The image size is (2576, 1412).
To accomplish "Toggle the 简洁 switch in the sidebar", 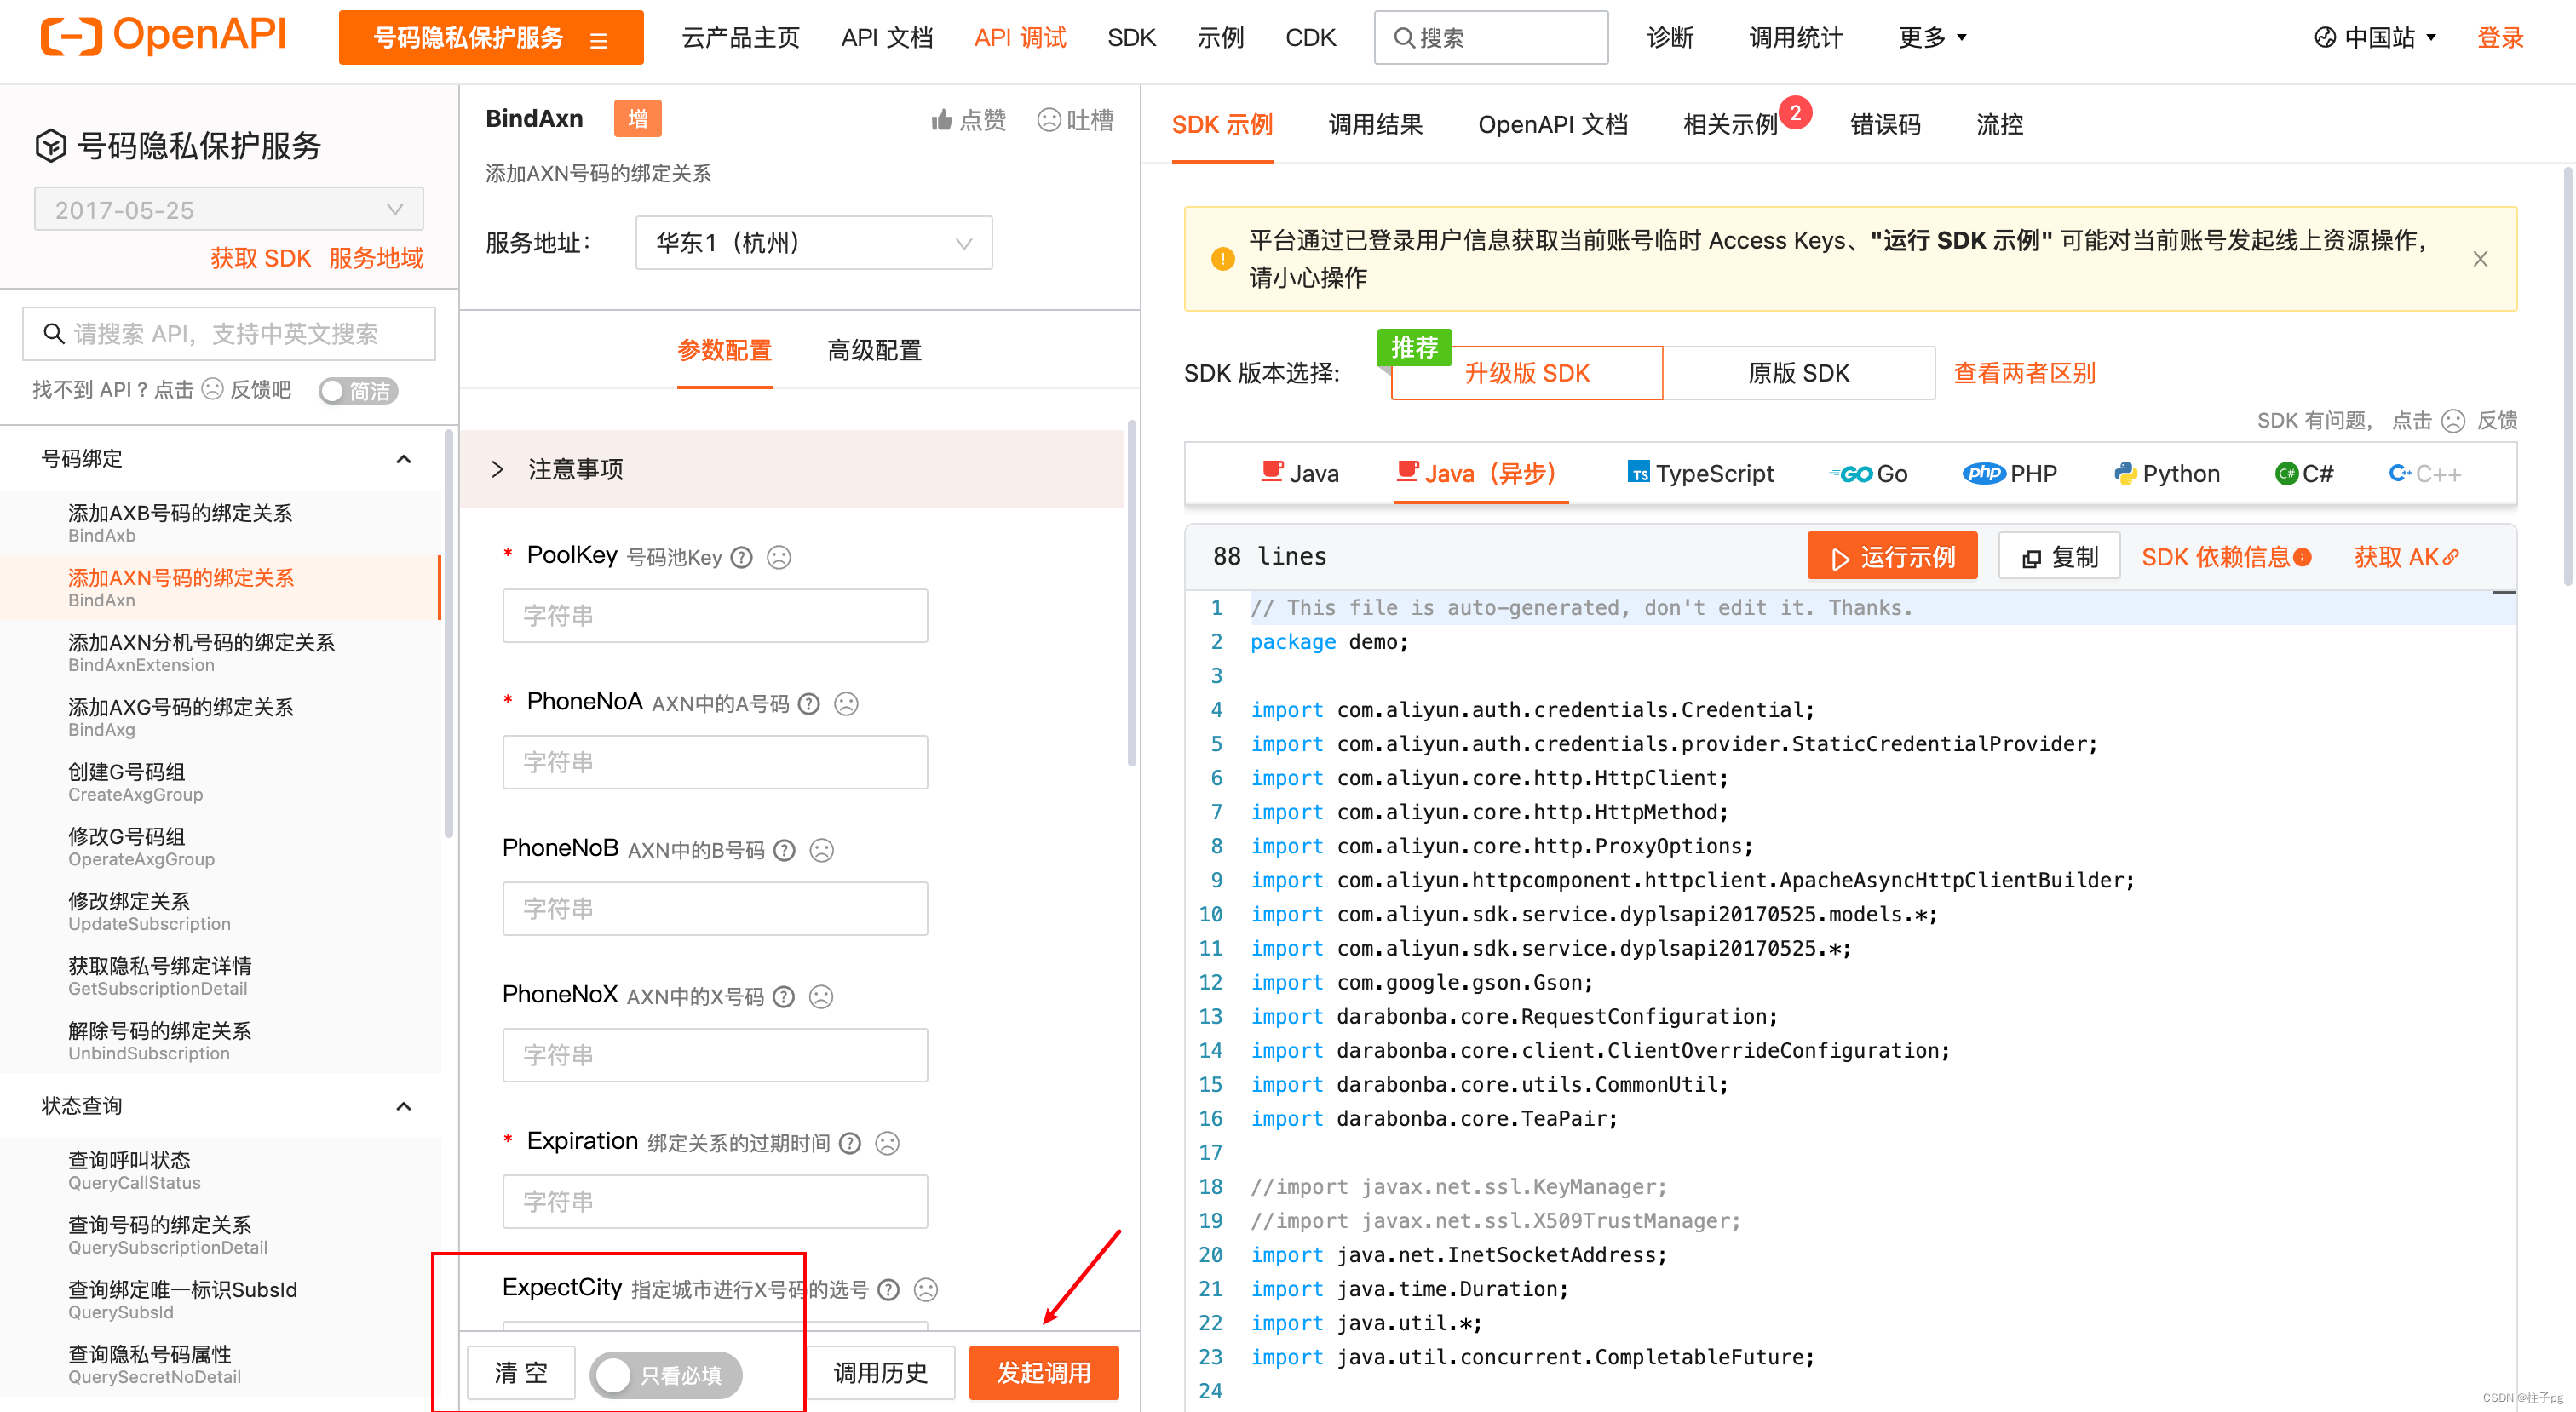I will pos(357,391).
